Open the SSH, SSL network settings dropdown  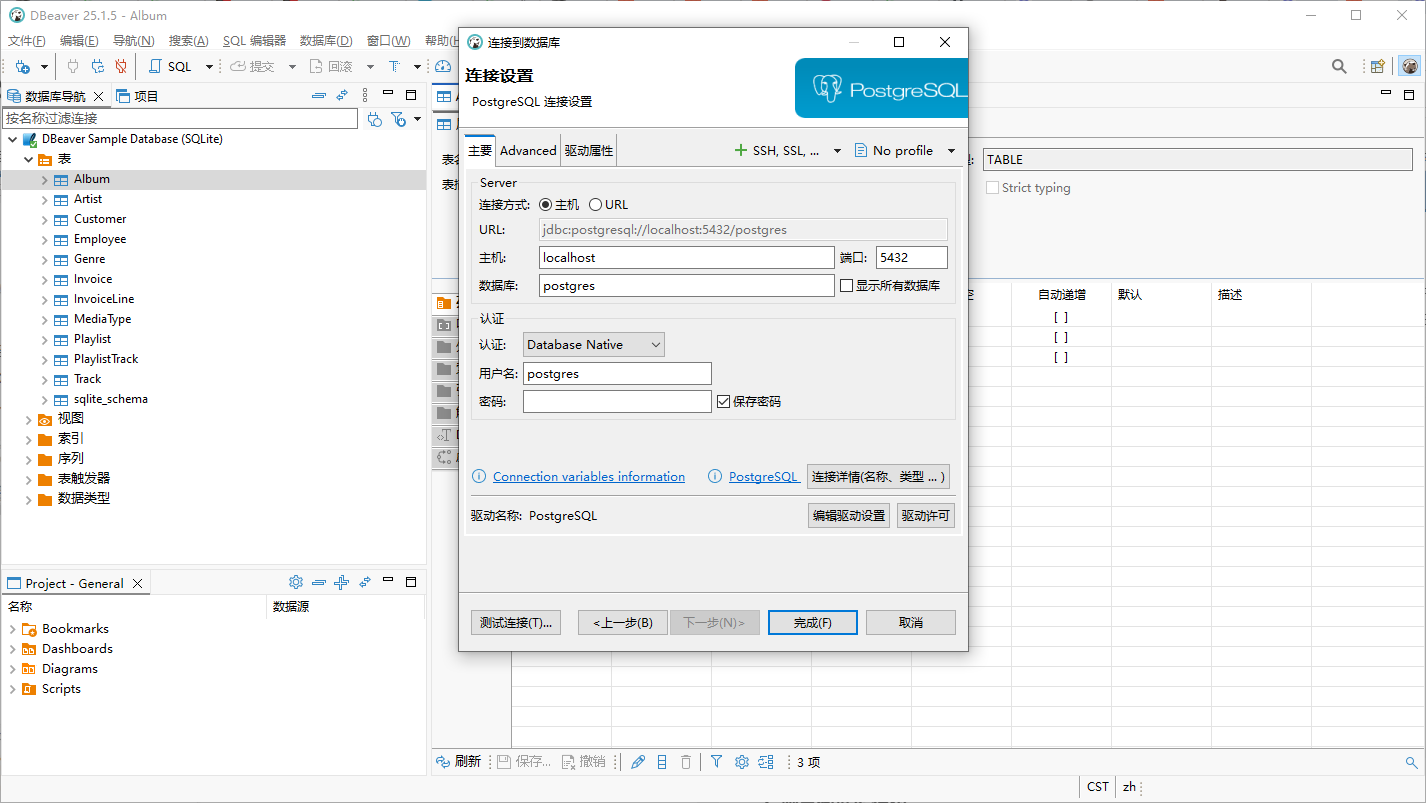tap(836, 150)
